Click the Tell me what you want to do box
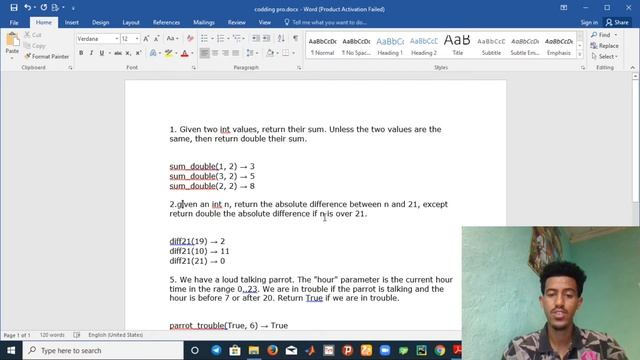640x360 pixels. point(325,22)
